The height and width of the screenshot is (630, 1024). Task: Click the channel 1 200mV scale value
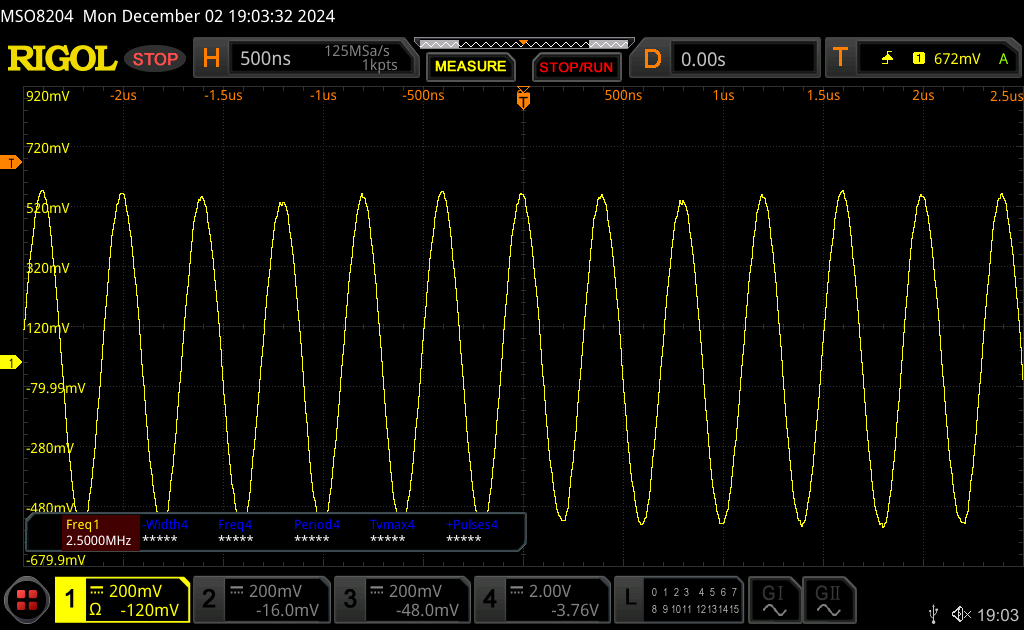click(135, 591)
